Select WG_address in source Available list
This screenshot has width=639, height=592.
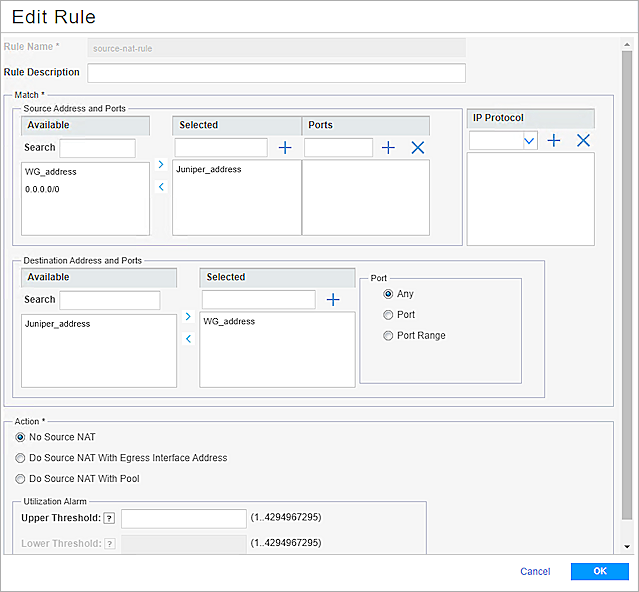(x=51, y=172)
